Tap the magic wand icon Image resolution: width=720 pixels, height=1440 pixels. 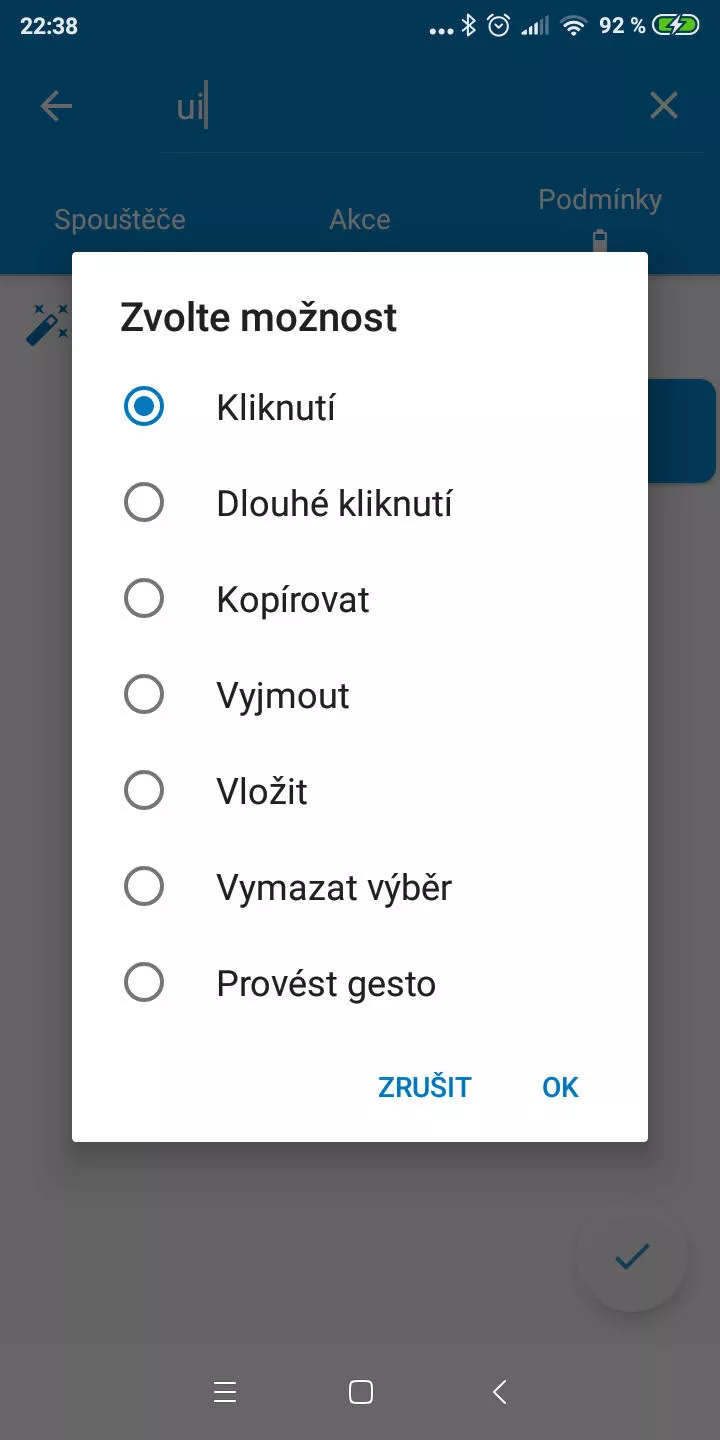(46, 325)
